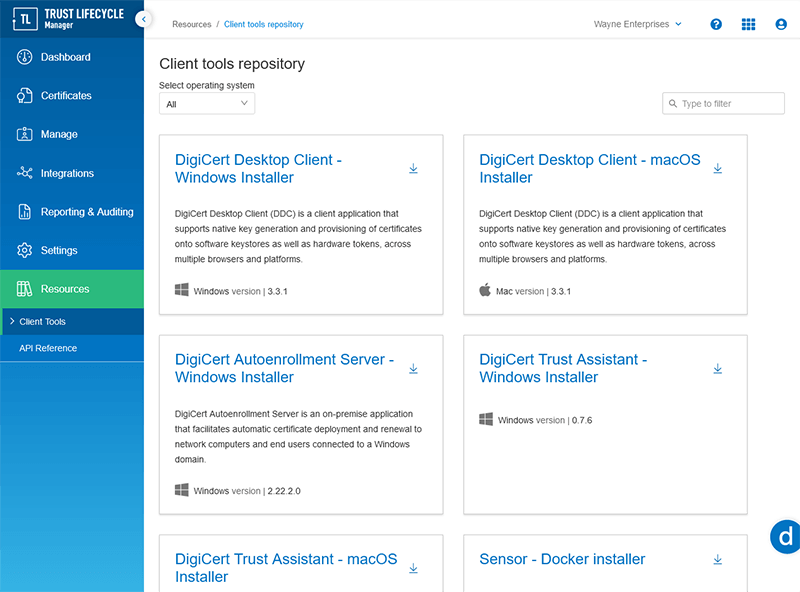Click the magnifier icon in filter box

(673, 104)
